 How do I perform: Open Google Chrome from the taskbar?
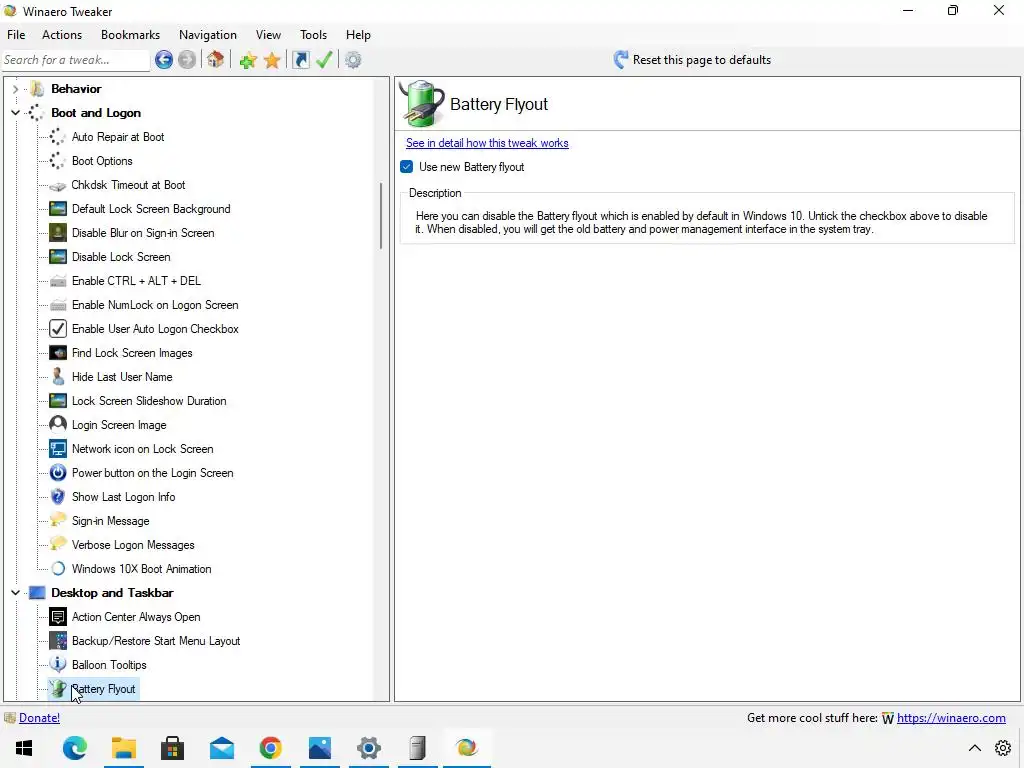click(270, 748)
